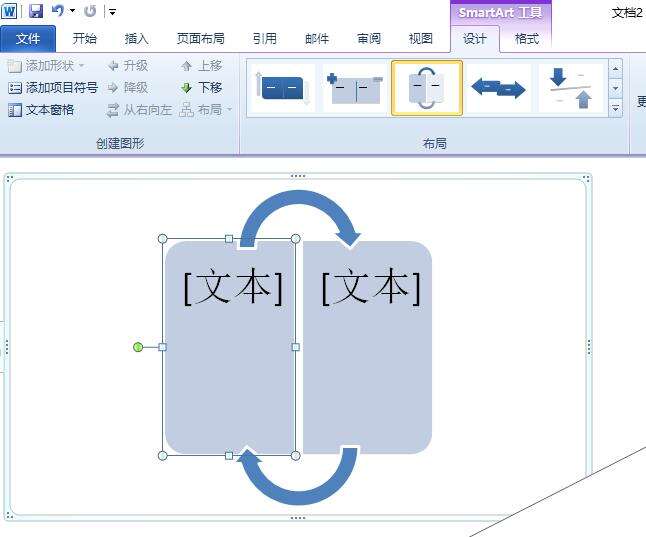The width and height of the screenshot is (646, 537).
Task: Switch to the 视图 tab
Action: (421, 39)
